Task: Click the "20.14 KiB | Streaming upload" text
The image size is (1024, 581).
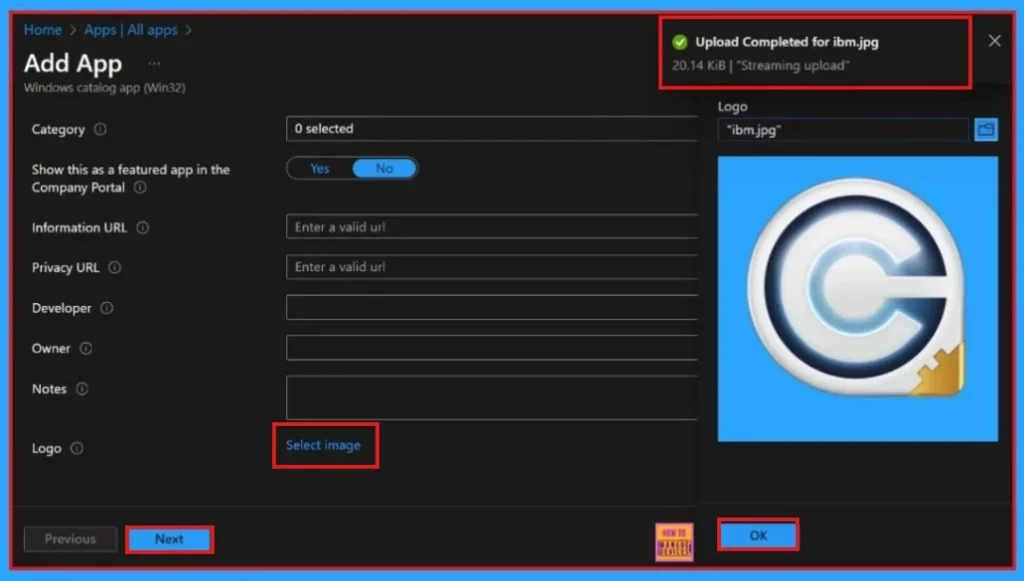Action: 761,65
